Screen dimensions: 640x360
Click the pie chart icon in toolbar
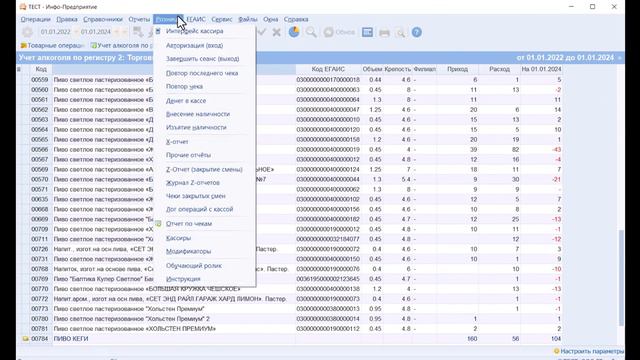[x=294, y=32]
